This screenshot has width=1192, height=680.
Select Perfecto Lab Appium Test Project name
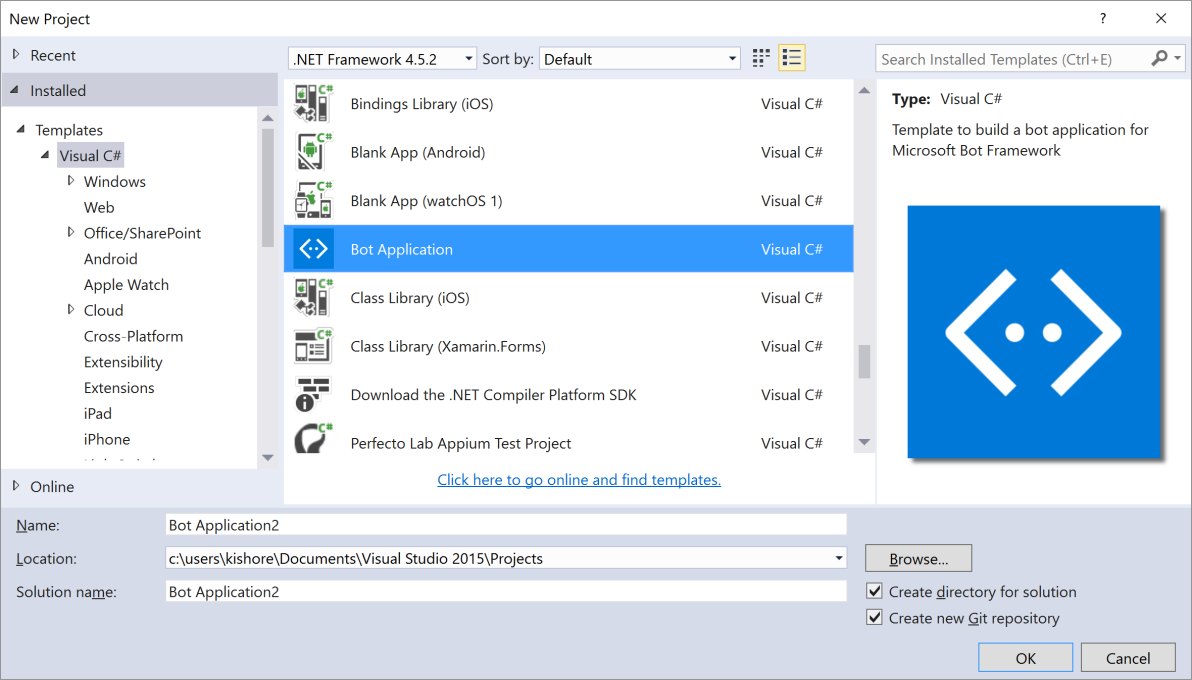tap(461, 443)
